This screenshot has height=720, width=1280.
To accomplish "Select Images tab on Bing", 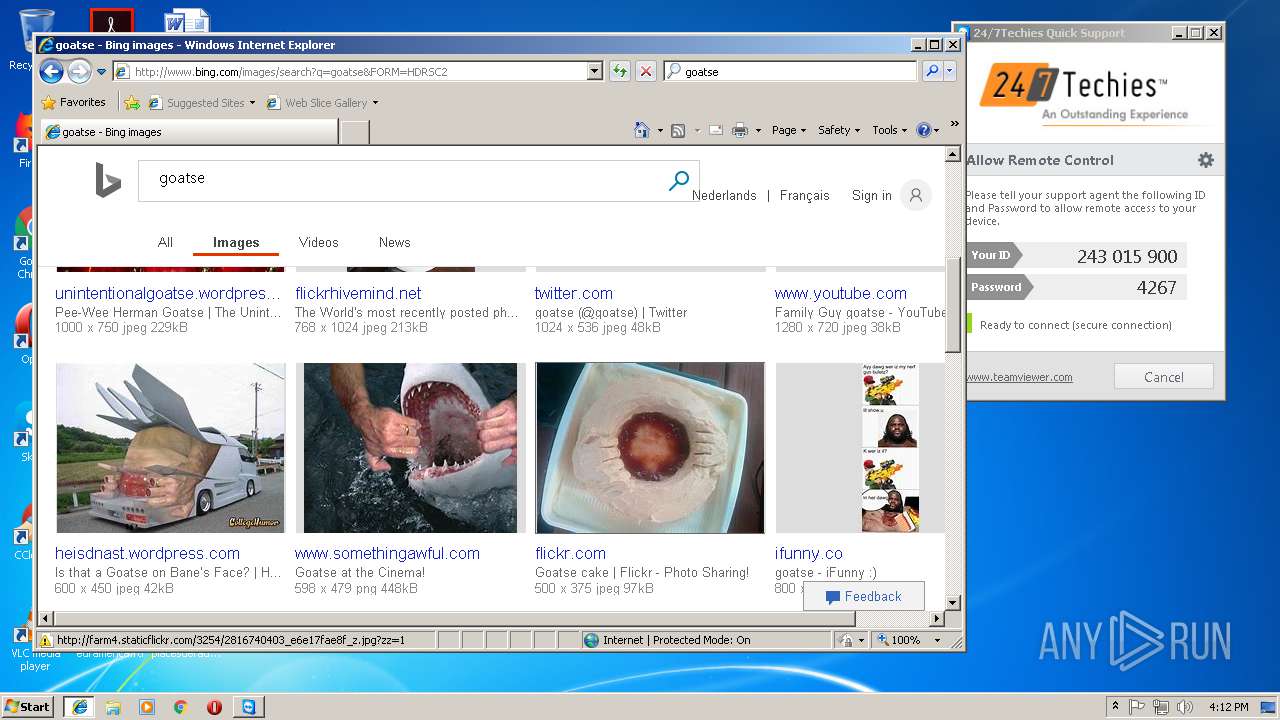I will click(x=236, y=242).
